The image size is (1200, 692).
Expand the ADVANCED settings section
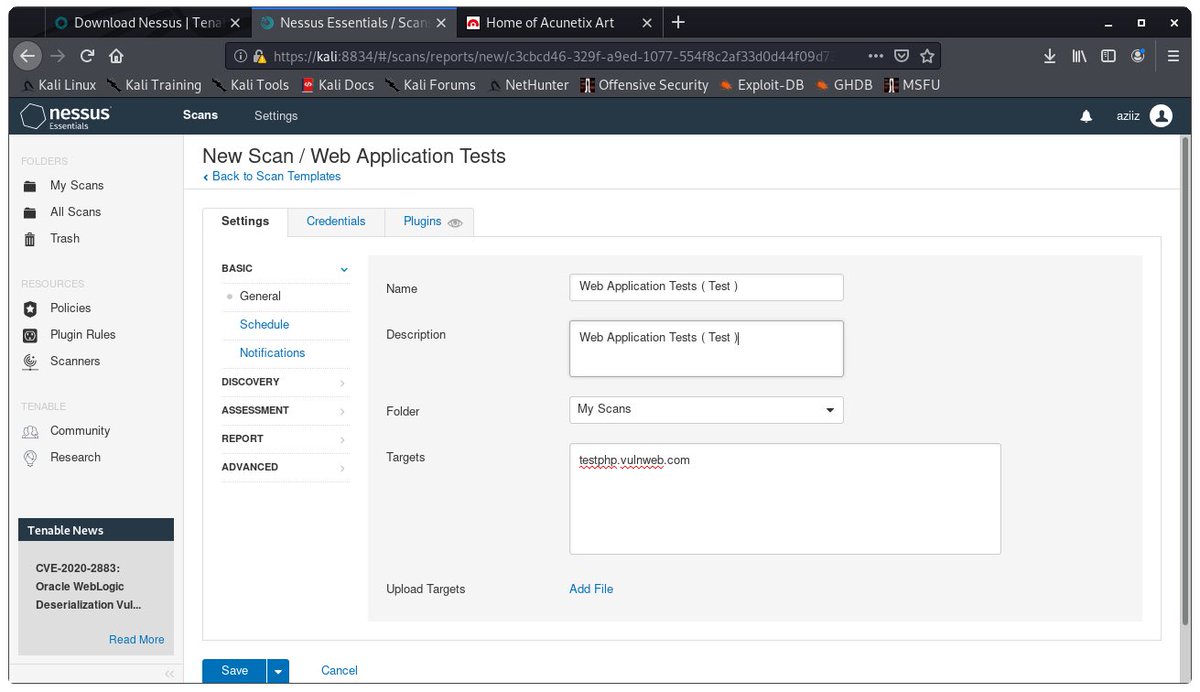click(285, 467)
